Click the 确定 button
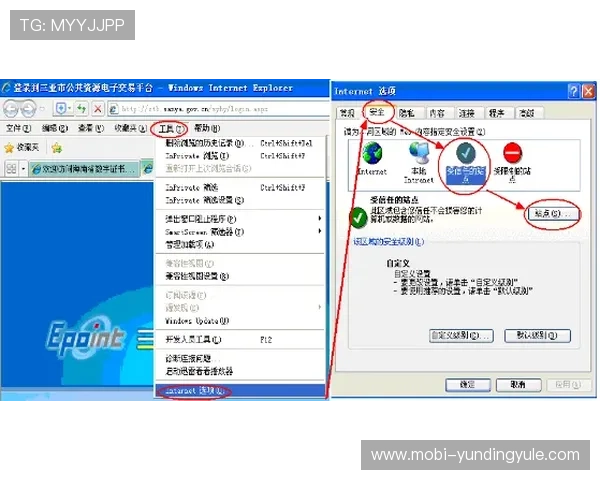This screenshot has height=480, width=600. click(x=468, y=385)
